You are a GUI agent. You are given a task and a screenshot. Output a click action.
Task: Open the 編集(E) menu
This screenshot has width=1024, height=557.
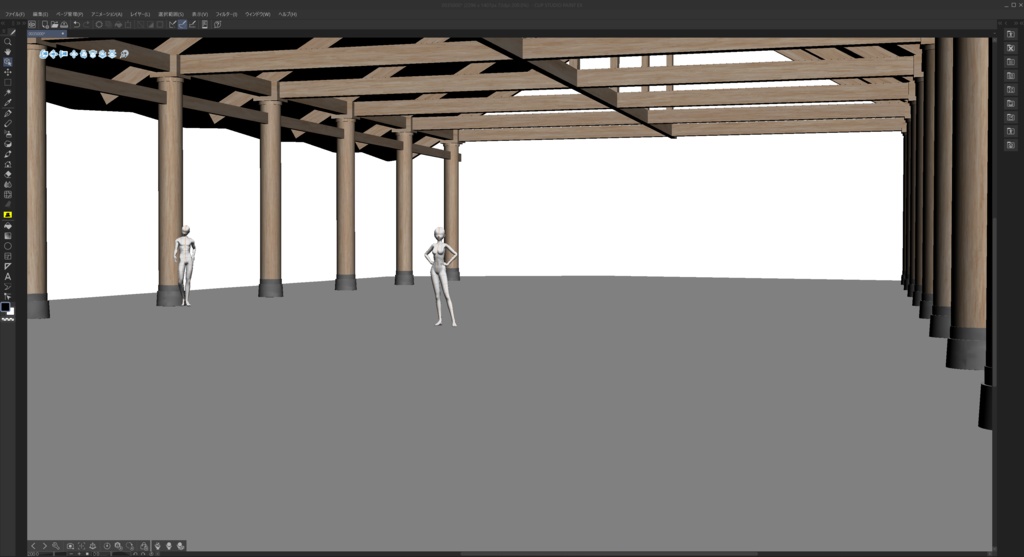[x=40, y=14]
